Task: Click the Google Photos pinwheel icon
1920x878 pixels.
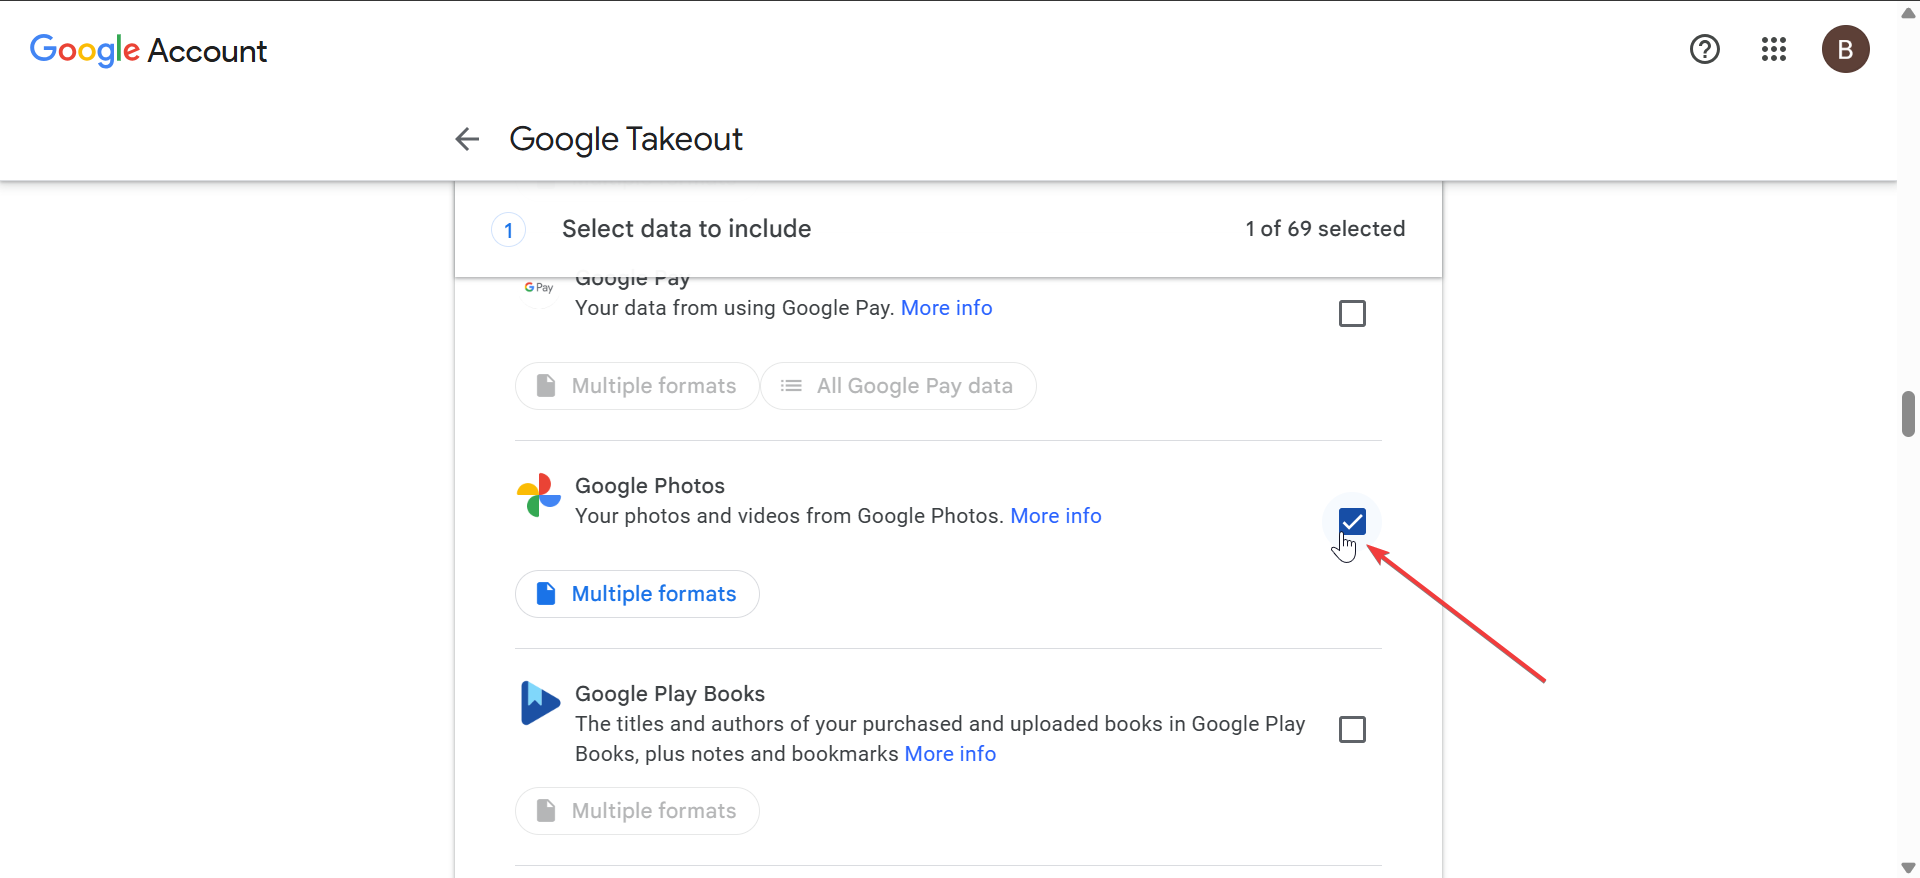Action: (538, 495)
